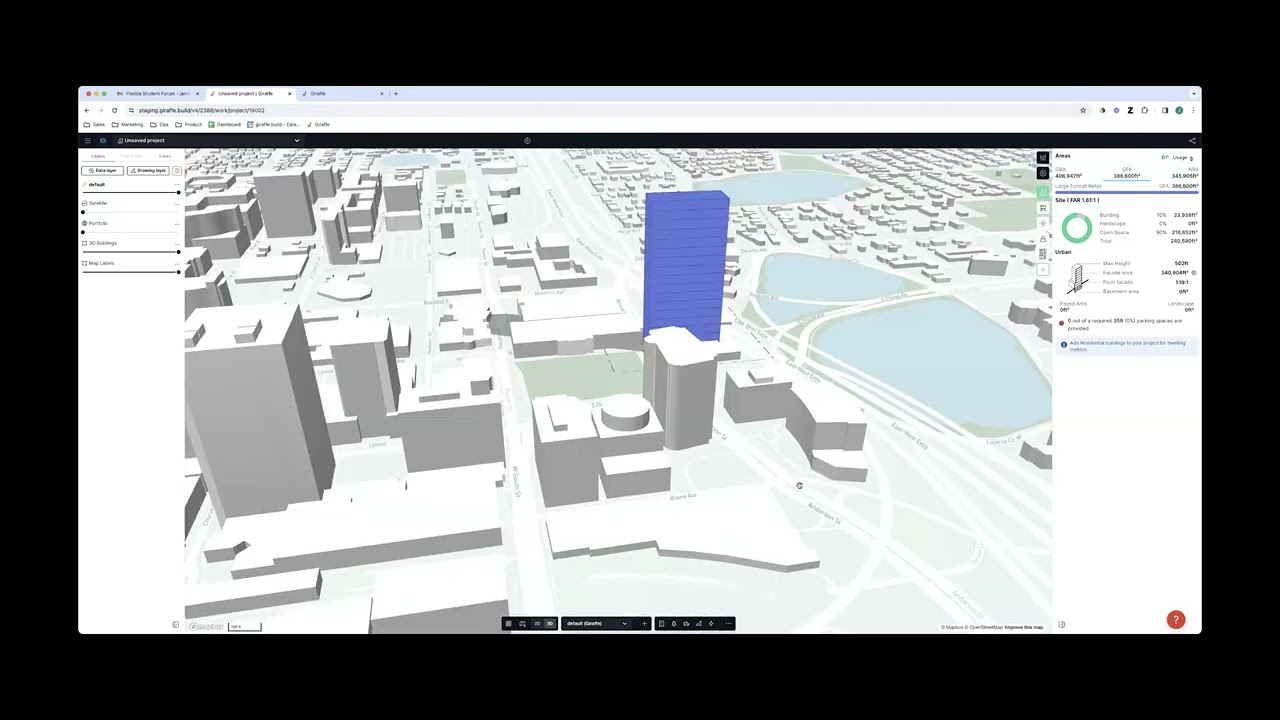This screenshot has width=1280, height=720.
Task: Click the Improve this map link
Action: point(1024,627)
